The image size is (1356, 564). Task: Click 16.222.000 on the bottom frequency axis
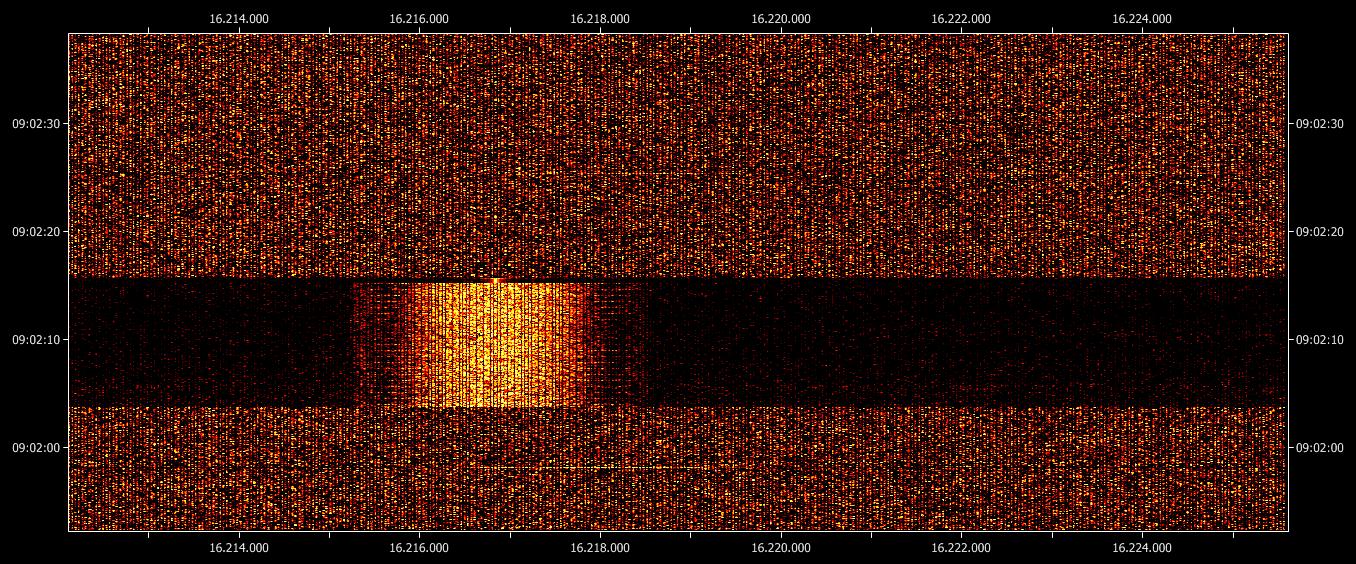point(961,547)
